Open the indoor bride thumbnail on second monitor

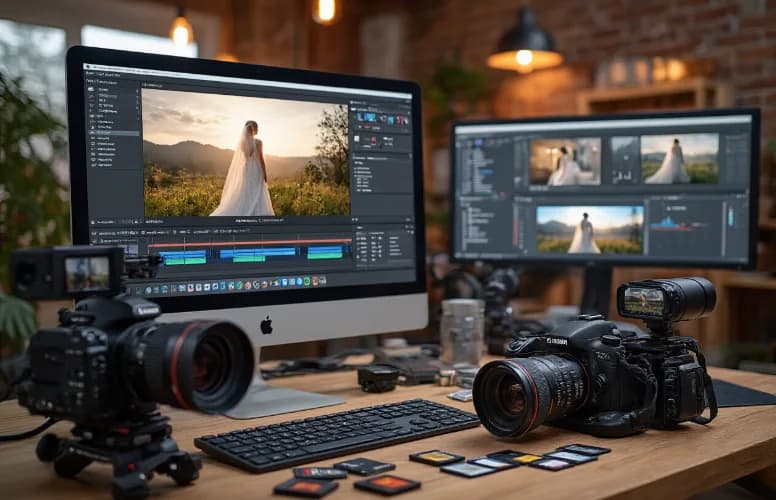565,162
